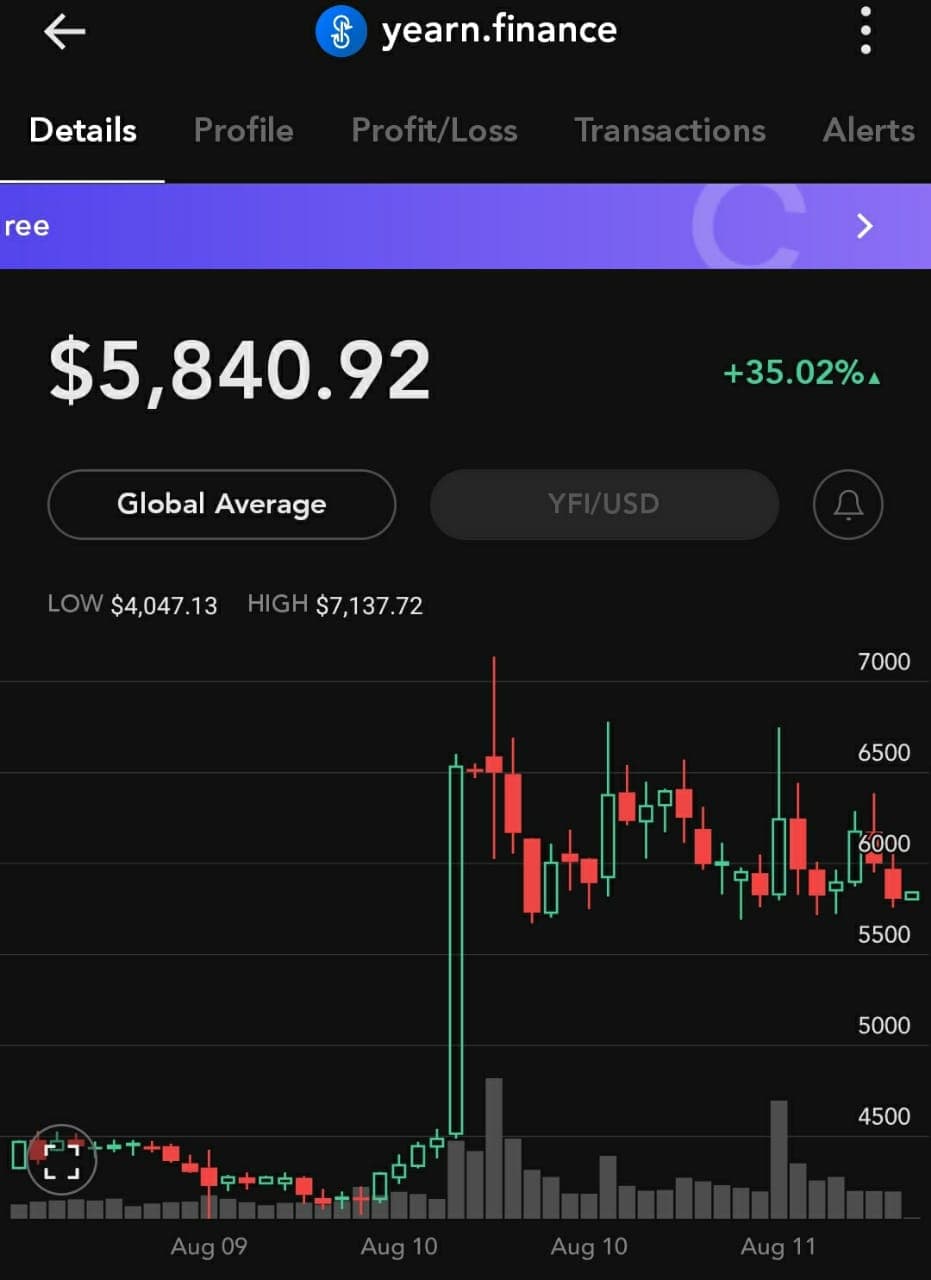Image resolution: width=931 pixels, height=1280 pixels.
Task: Tap the tall green candlestick on chart
Action: point(456,950)
